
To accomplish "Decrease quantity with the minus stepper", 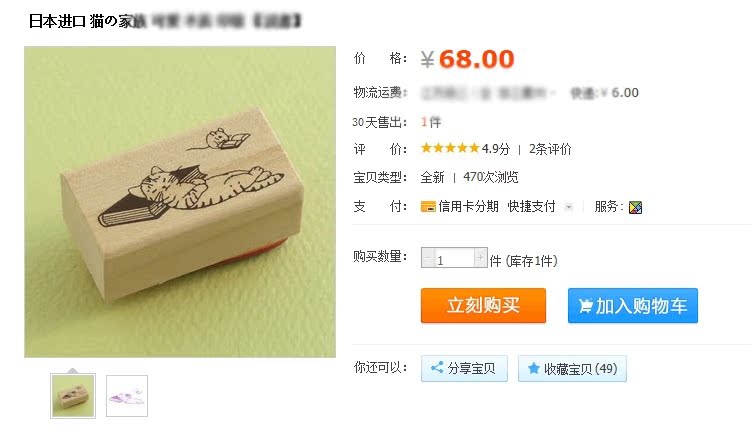I will pyautogui.click(x=427, y=258).
